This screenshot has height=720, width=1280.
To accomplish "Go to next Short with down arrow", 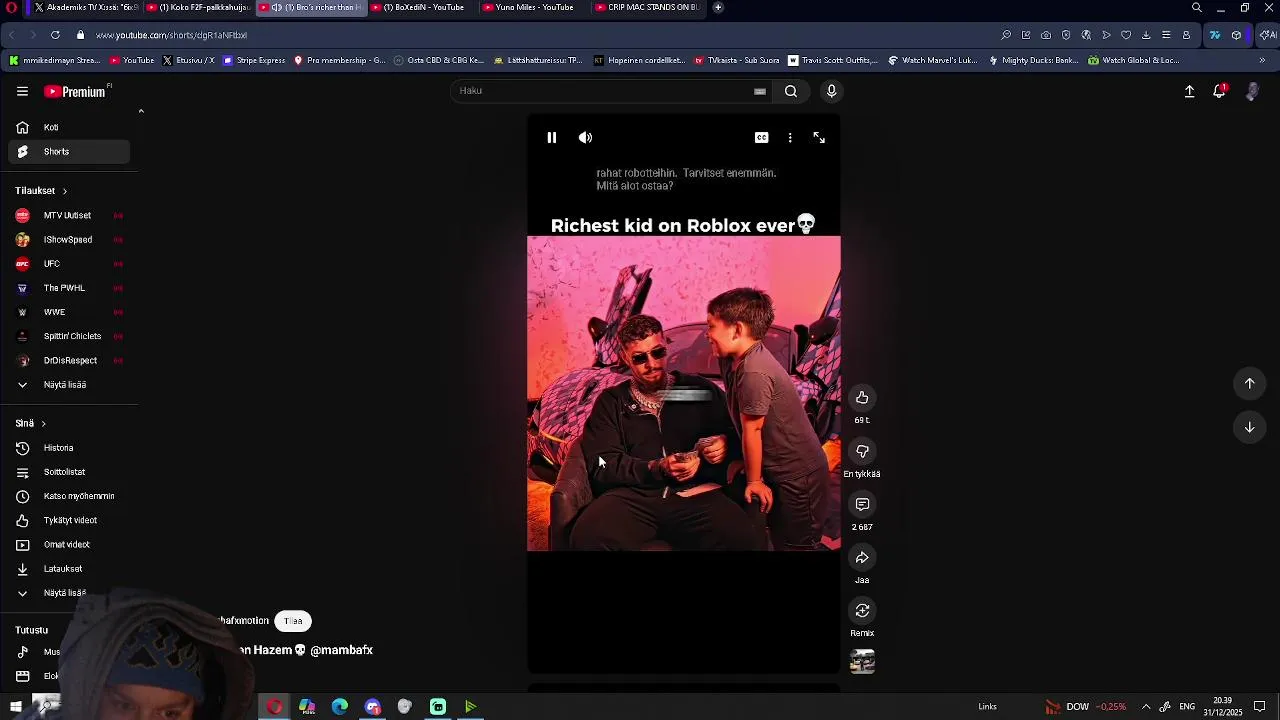I will pos(1249,427).
